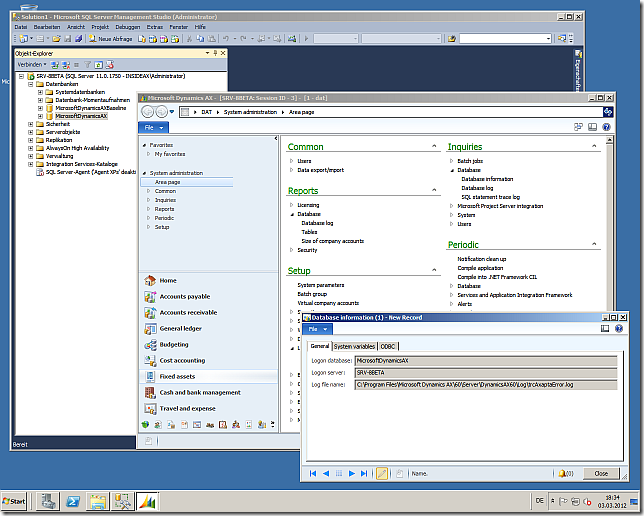
Task: Select MicrosoftDynamicsAXBaseline database
Action: tap(91, 108)
